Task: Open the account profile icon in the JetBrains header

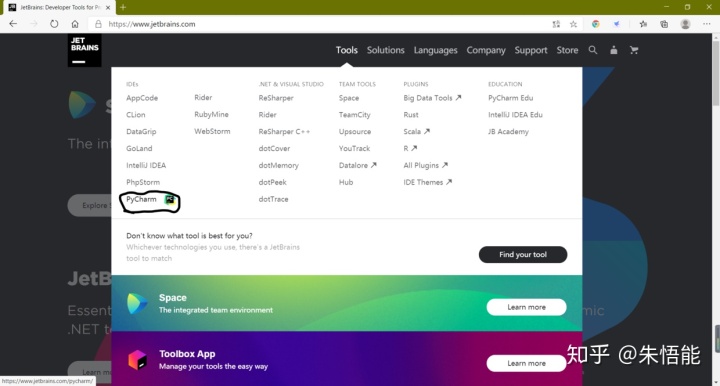Action: click(x=613, y=50)
